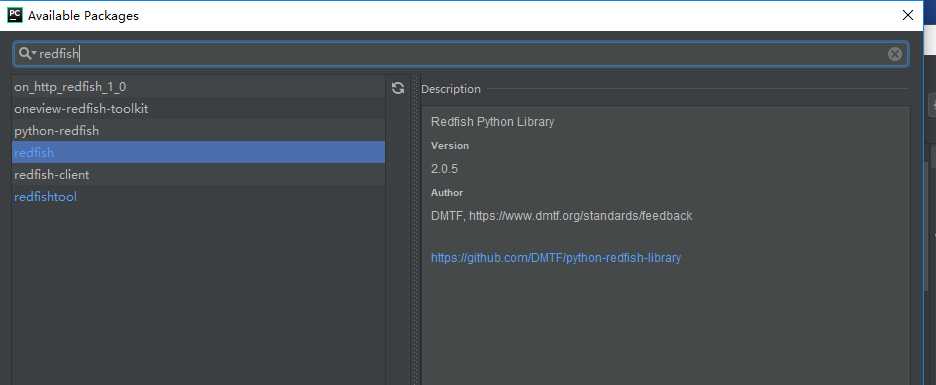Screen dimensions: 936x385
Task: Select the redfish-client package
Action: pos(198,174)
